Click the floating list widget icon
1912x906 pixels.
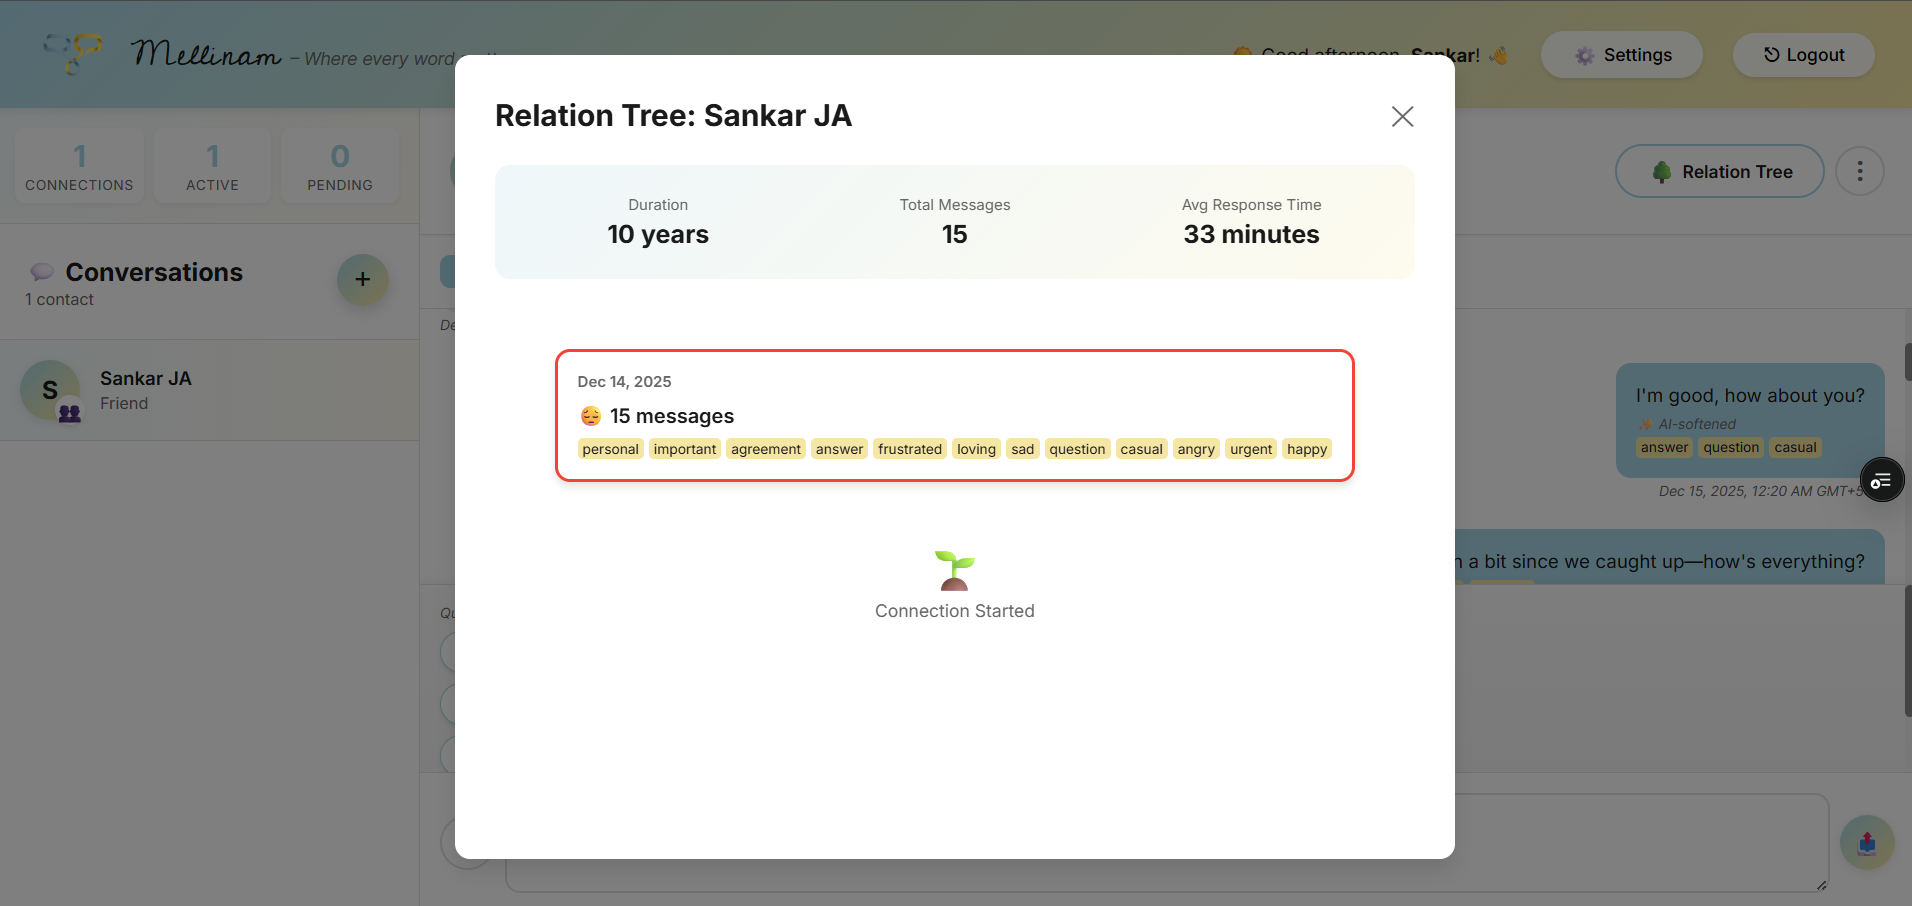click(x=1881, y=481)
